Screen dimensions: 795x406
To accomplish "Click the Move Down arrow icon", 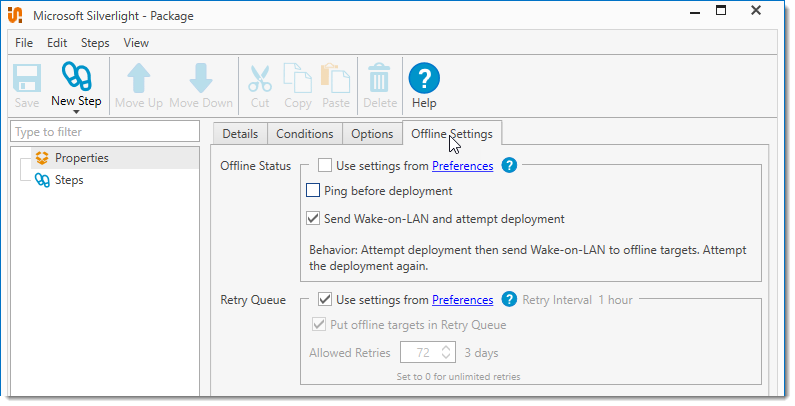I will (200, 79).
